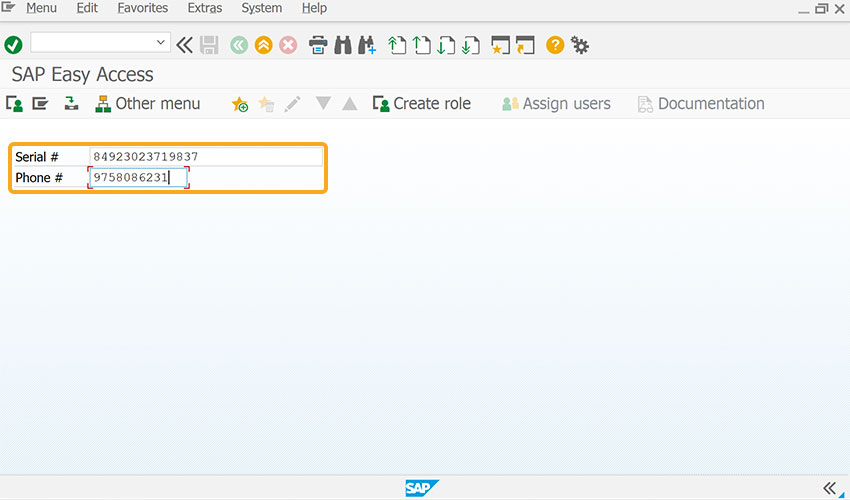
Task: Click the Create role button
Action: tap(422, 104)
